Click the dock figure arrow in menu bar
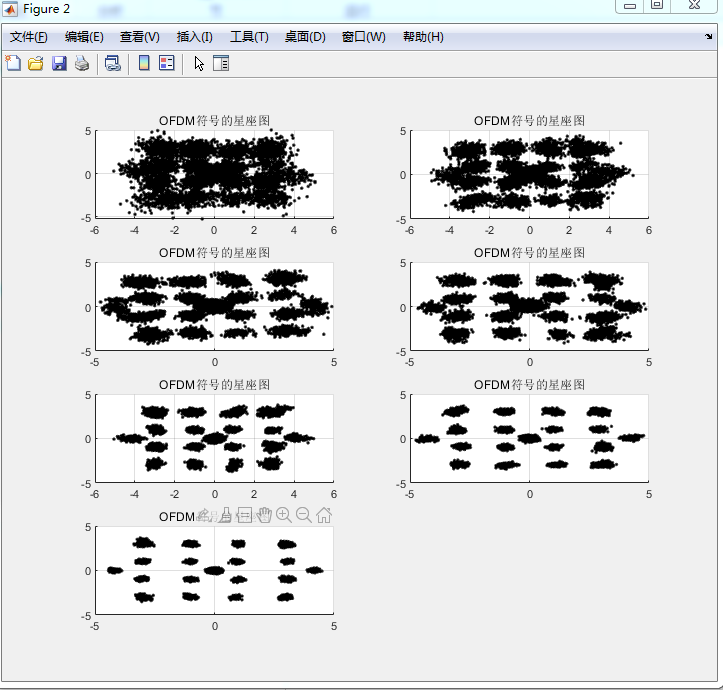This screenshot has width=723, height=690. click(709, 36)
